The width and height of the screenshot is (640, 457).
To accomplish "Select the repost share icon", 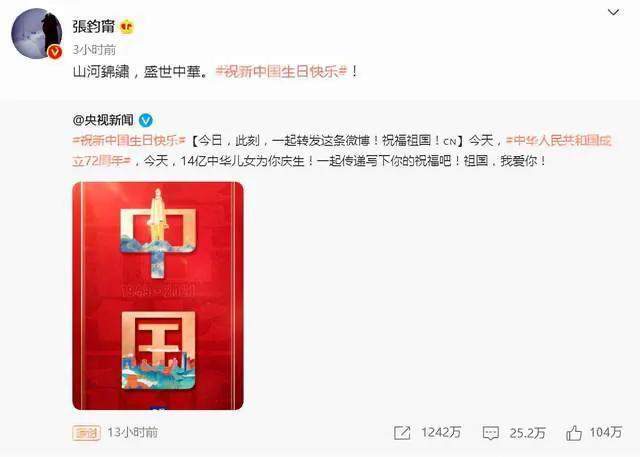I will 402,433.
